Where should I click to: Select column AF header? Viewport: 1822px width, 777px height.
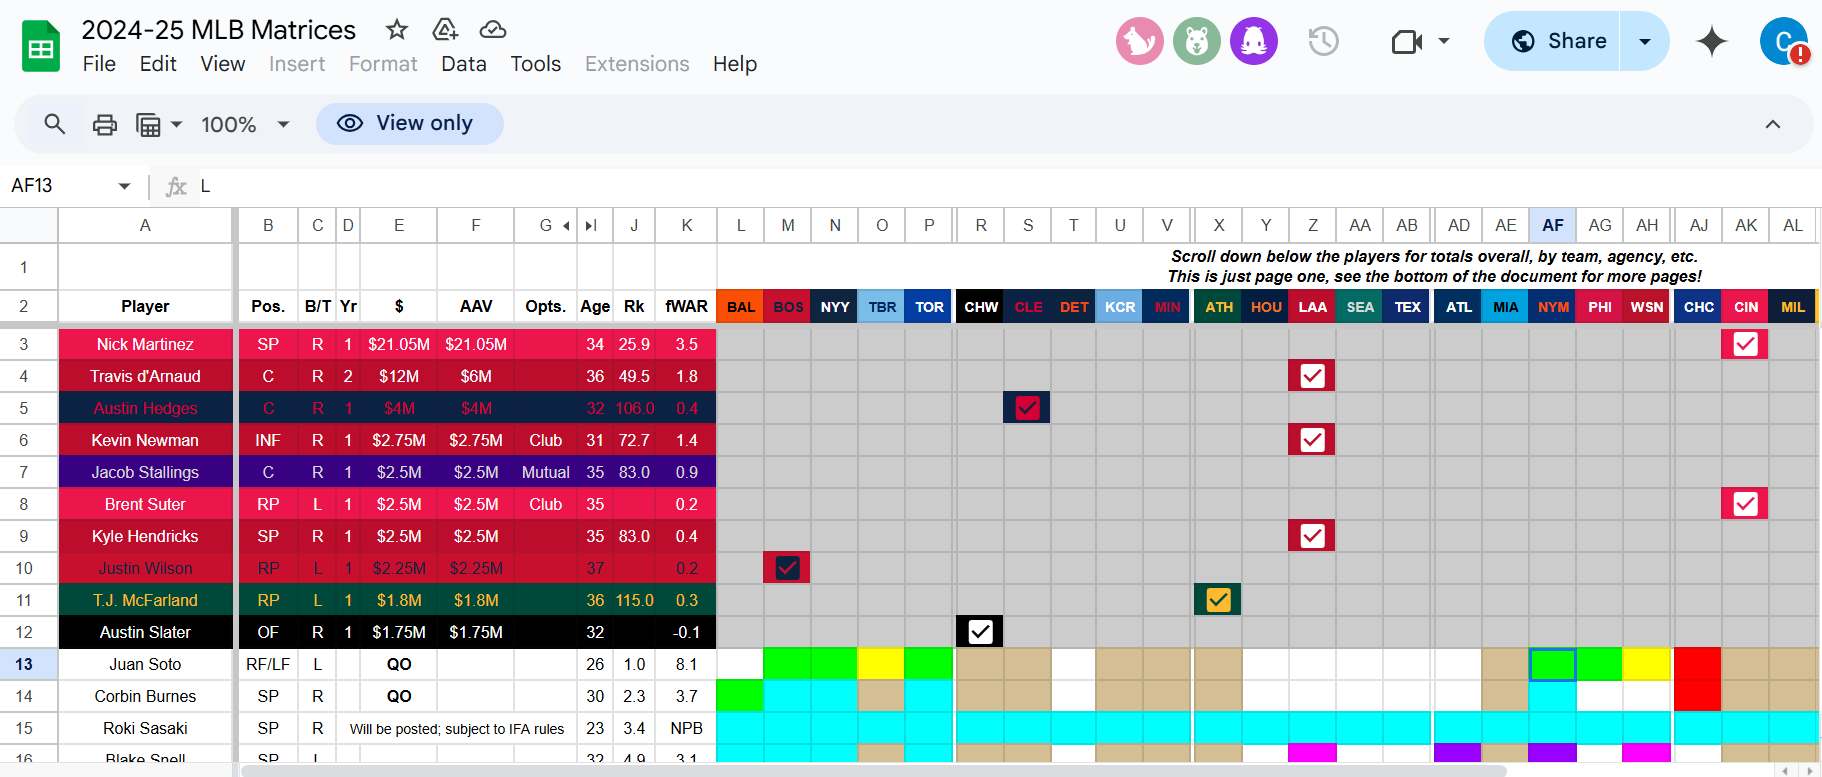click(1552, 225)
